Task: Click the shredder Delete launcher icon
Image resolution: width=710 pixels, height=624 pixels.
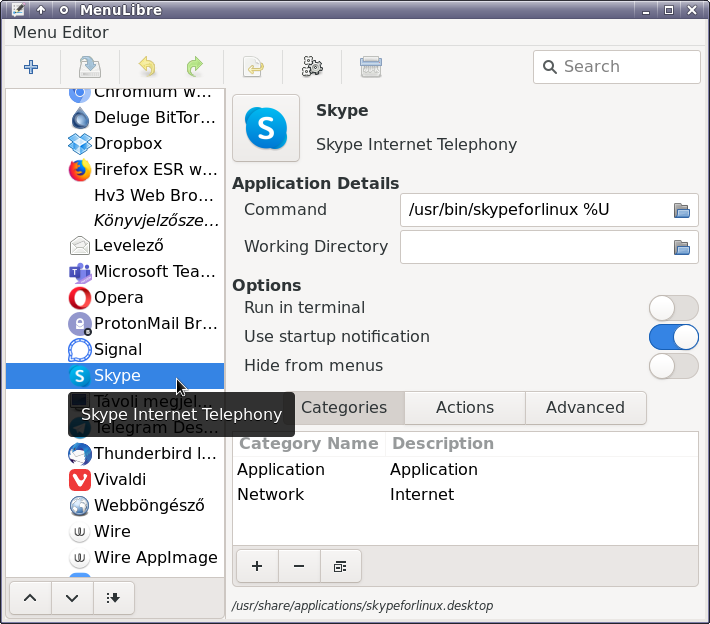Action: coord(371,67)
